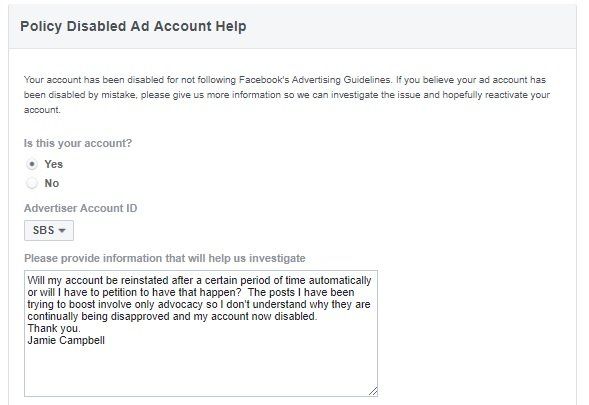Click the 'Yes' option label text
Viewport: 589px width, 405px height.
coord(54,164)
